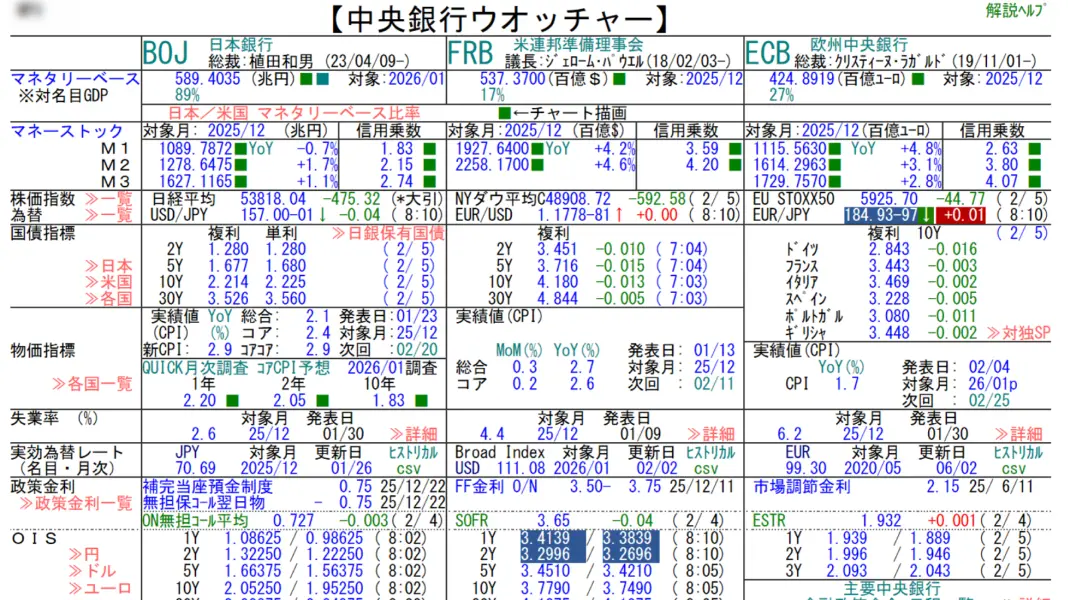This screenshot has width=1068, height=600.
Task: Open ≫ユーロ OIS link
Action: [x=99, y=588]
